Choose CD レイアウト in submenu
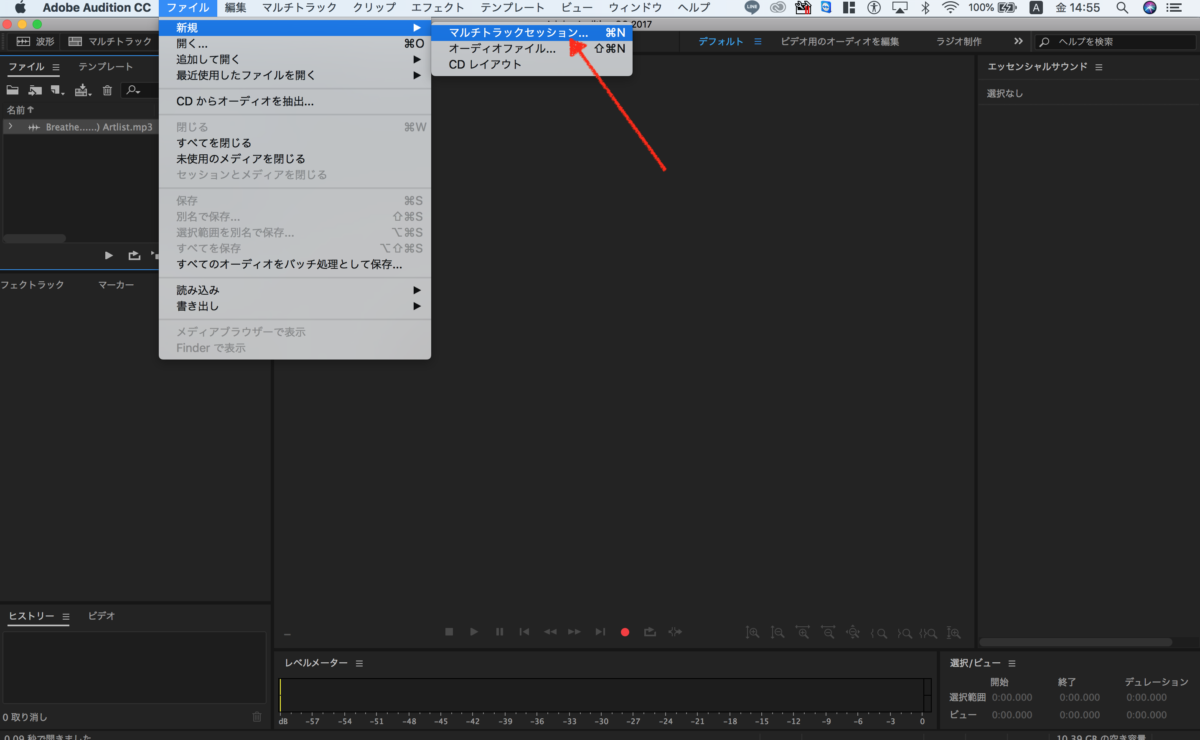The image size is (1200, 740). (531, 64)
